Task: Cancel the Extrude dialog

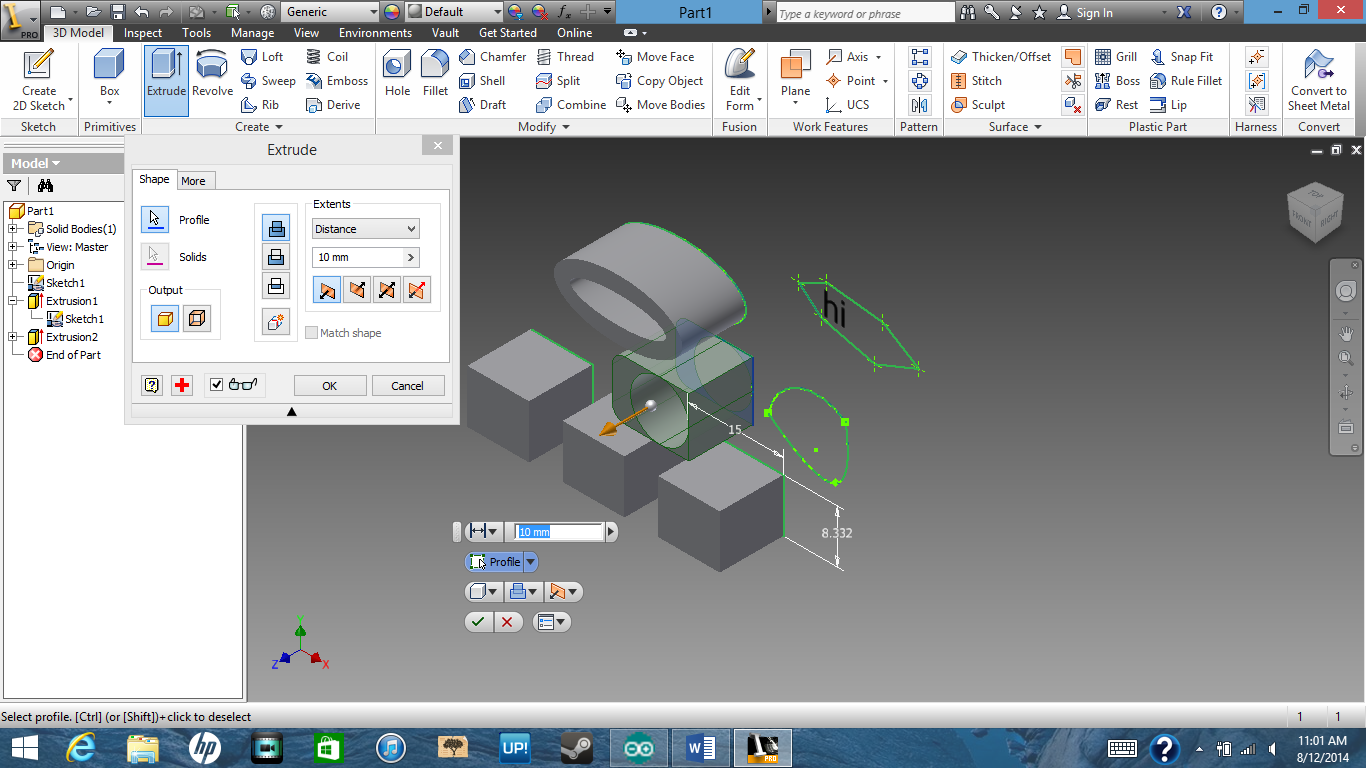Action: coord(408,385)
